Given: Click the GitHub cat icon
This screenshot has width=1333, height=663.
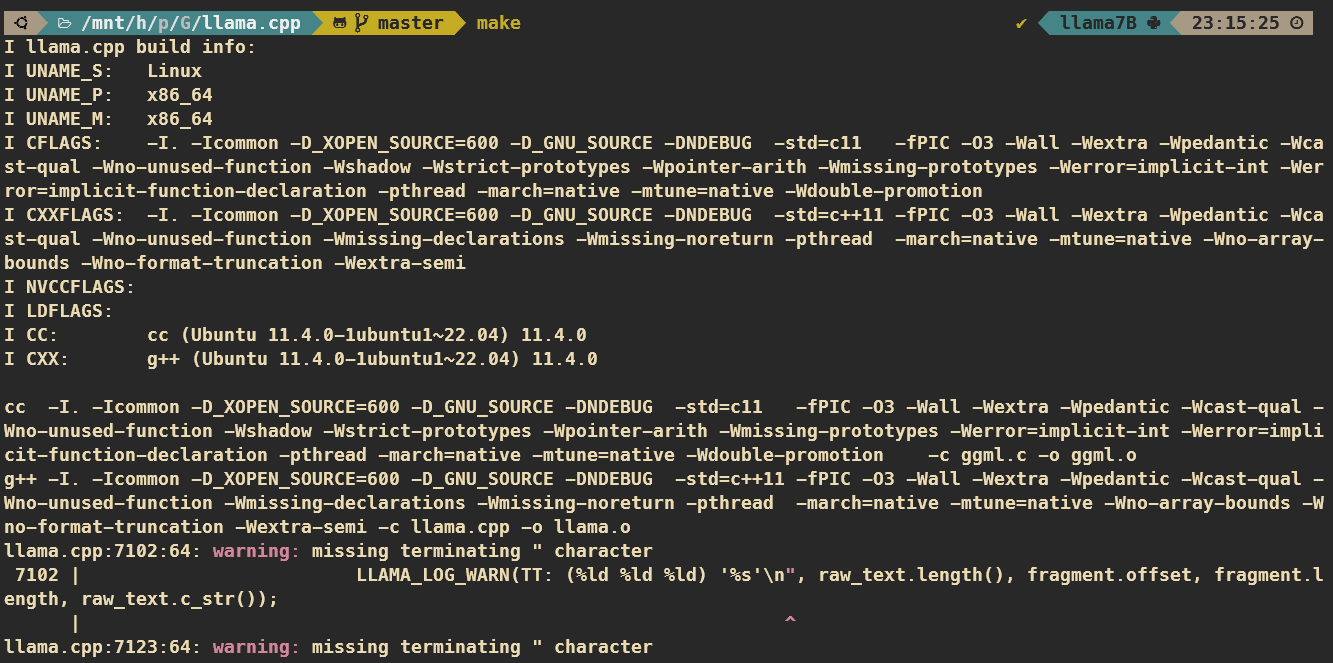Looking at the screenshot, I should (x=340, y=23).
